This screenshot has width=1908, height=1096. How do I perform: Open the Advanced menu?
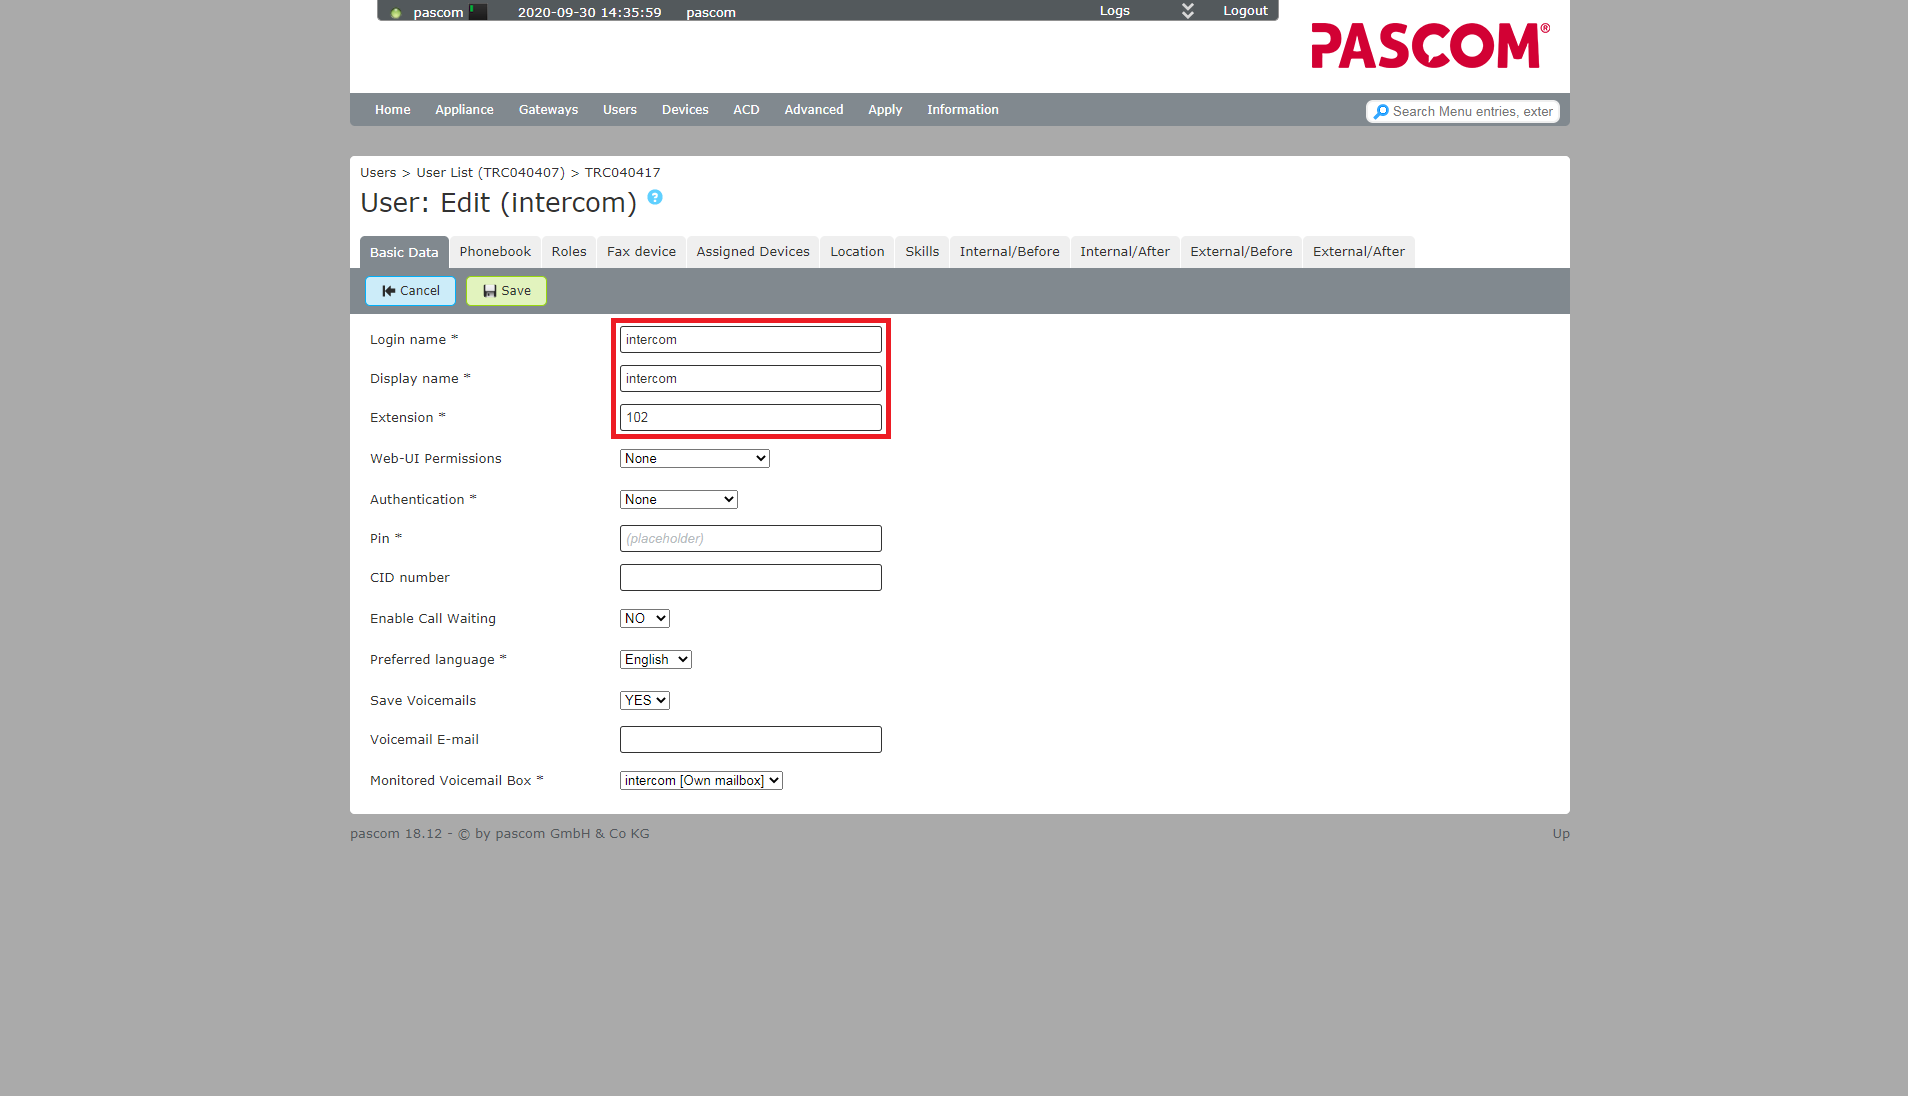click(813, 110)
